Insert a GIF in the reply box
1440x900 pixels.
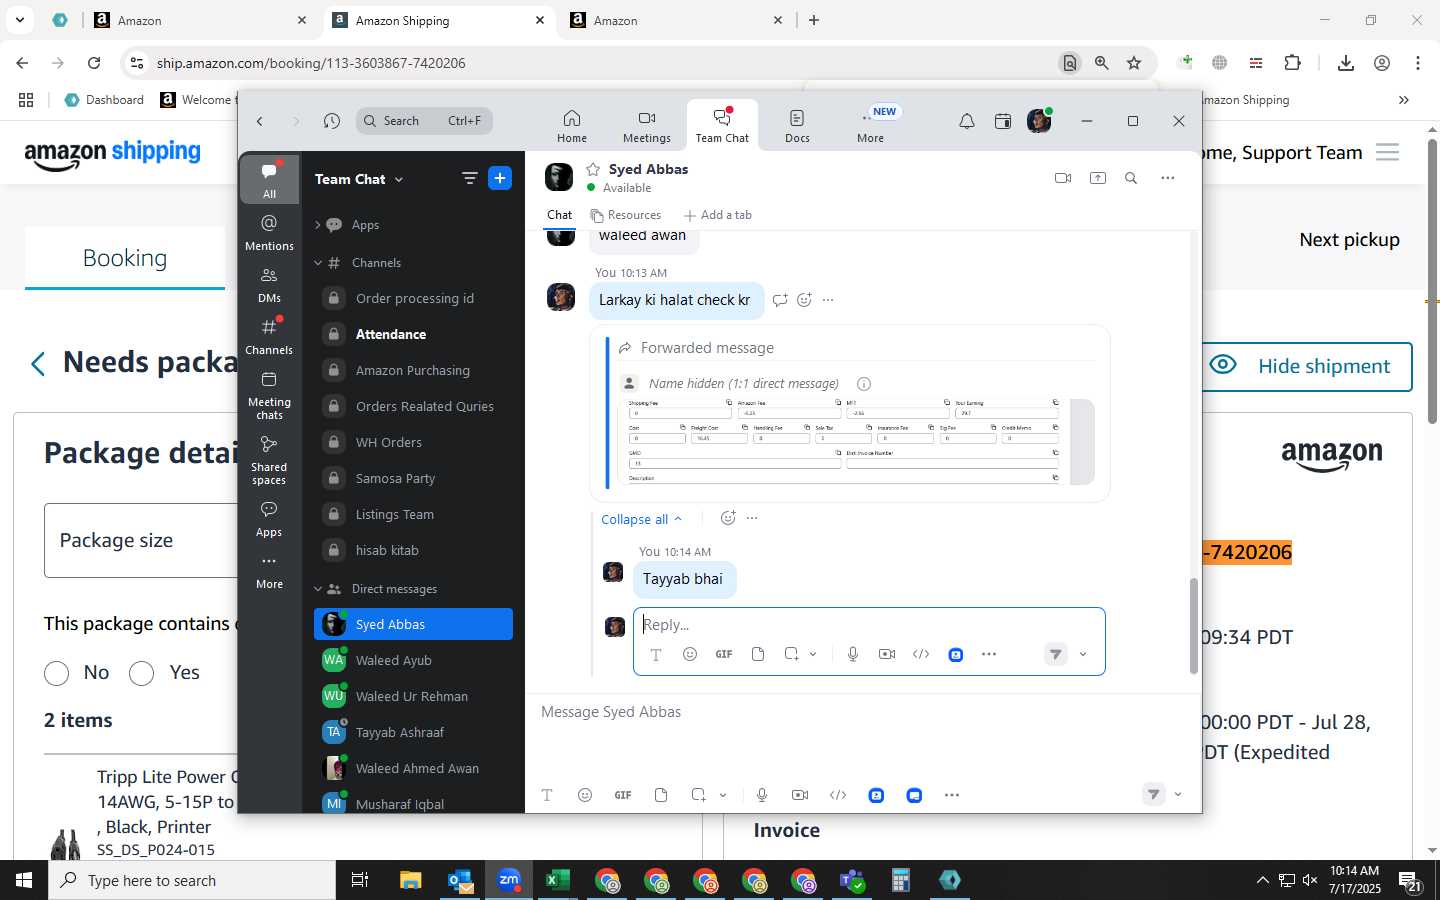(x=724, y=654)
